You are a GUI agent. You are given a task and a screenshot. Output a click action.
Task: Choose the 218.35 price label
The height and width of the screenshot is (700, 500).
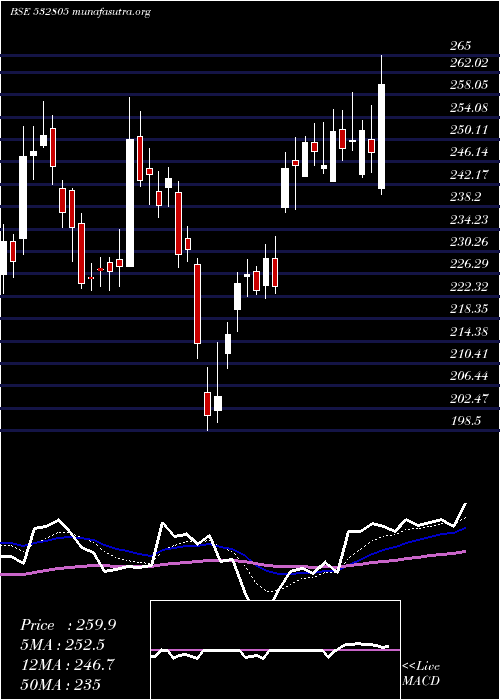[x=469, y=309]
